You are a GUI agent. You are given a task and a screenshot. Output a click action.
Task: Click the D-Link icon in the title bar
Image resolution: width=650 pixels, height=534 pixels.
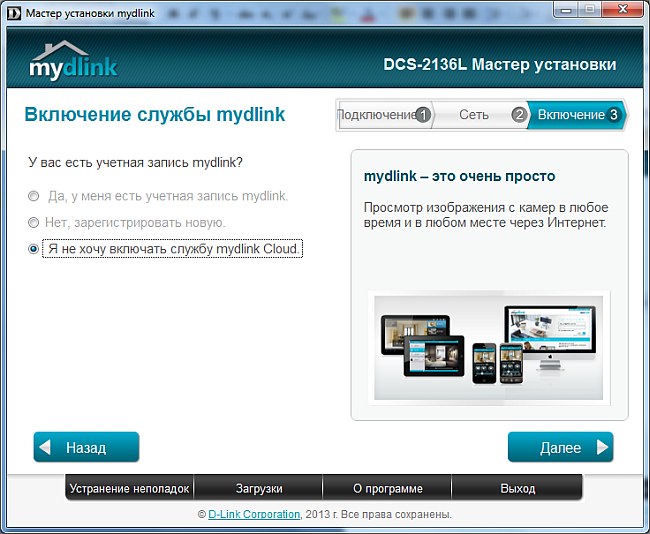(x=12, y=10)
